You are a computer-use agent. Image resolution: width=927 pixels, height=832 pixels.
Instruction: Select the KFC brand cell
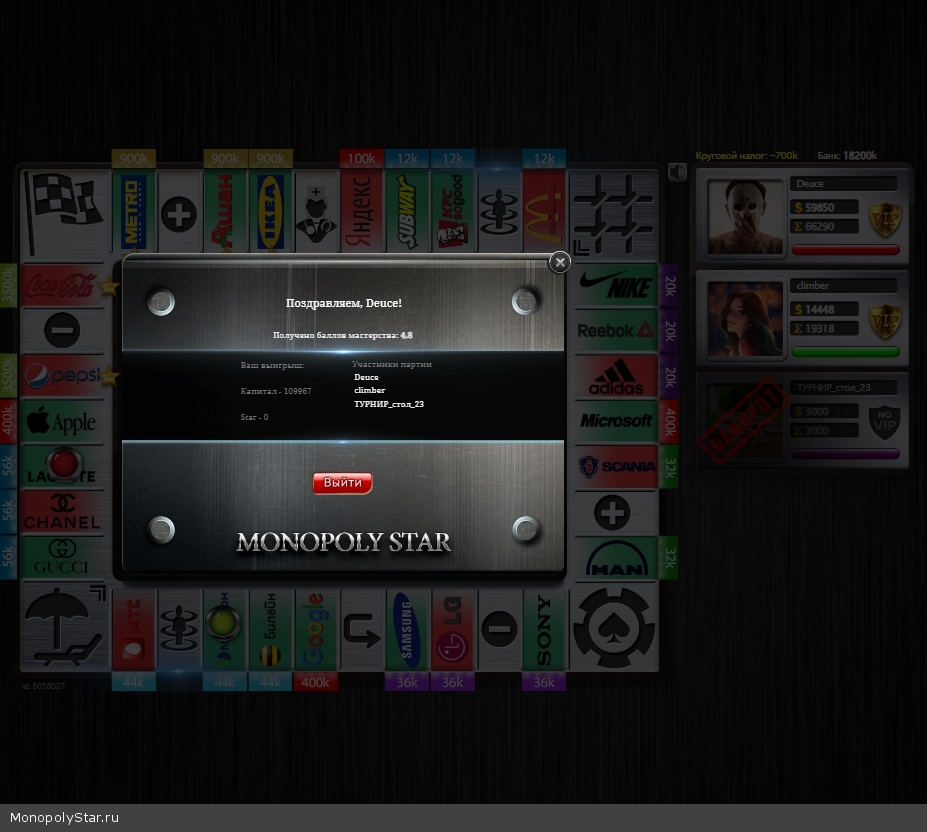pyautogui.click(x=453, y=212)
